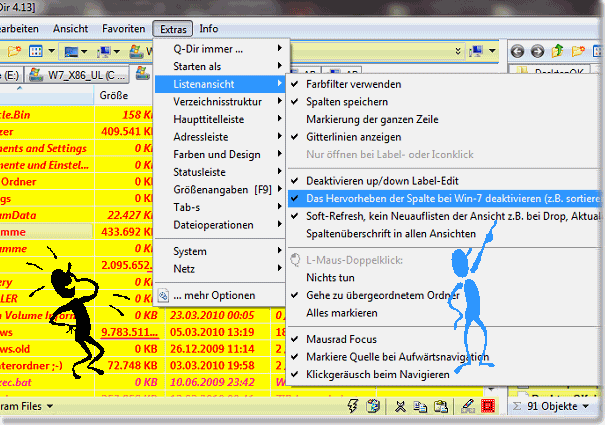605x425 pixels.
Task: Go back with the right pane back arrow
Action: (517, 51)
